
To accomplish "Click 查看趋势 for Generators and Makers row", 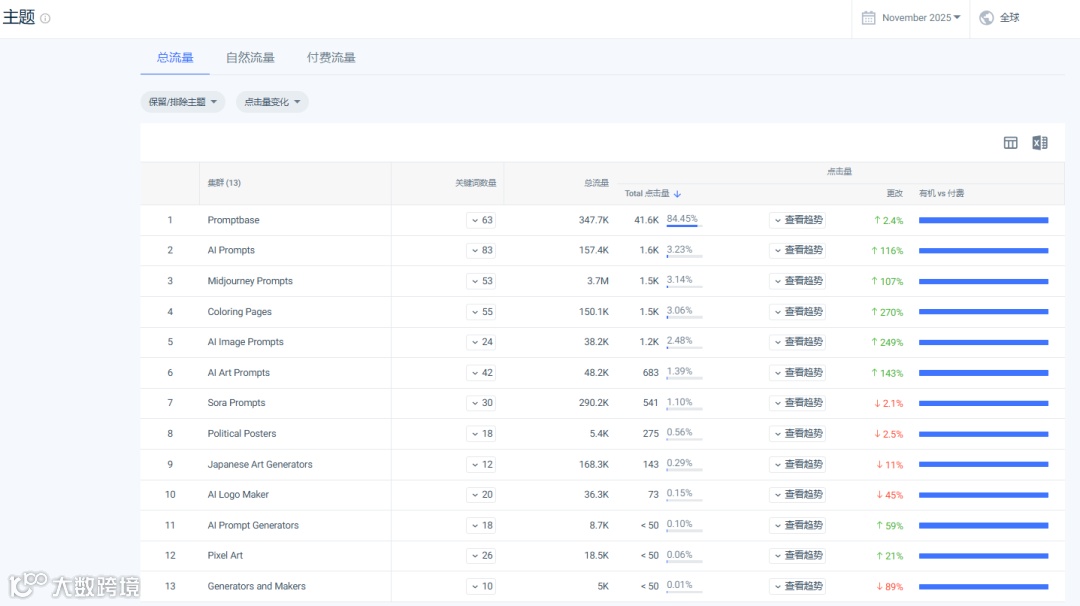I will (798, 586).
